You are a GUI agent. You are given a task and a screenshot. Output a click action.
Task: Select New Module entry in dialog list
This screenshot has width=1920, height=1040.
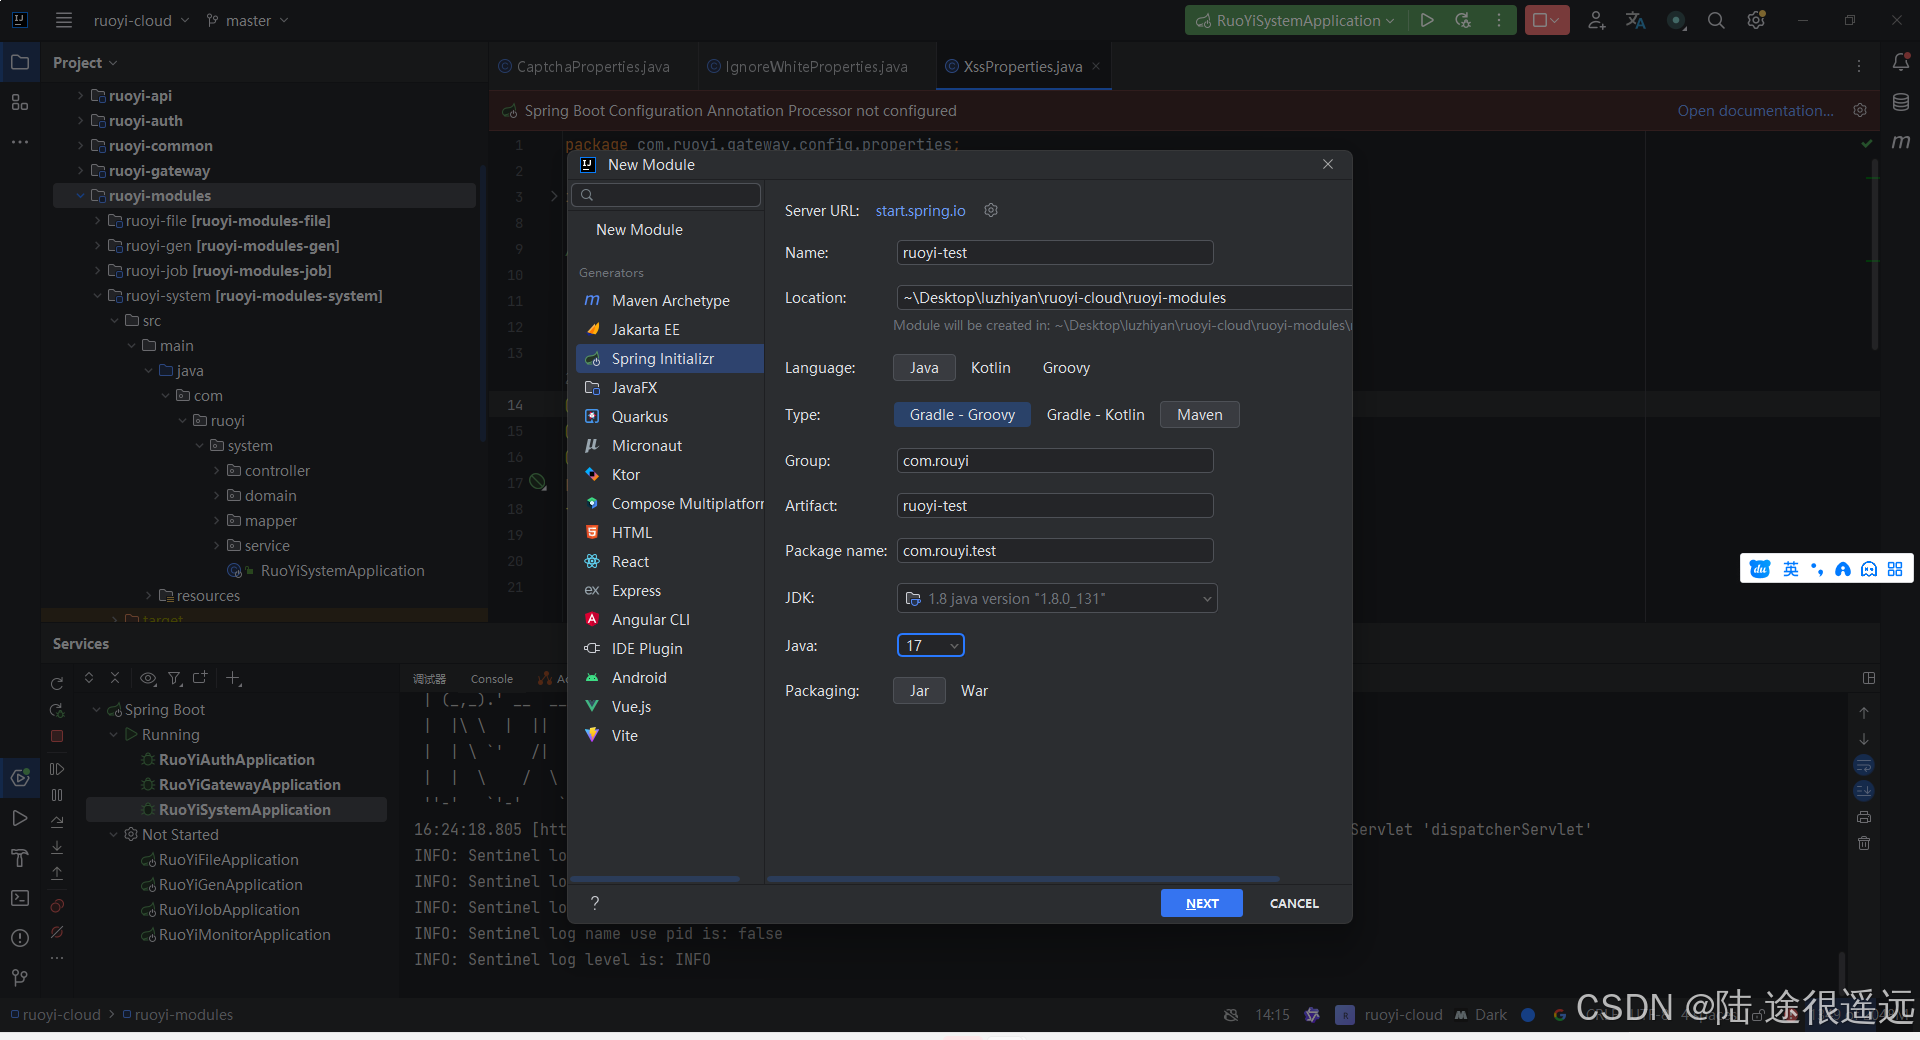(x=639, y=229)
